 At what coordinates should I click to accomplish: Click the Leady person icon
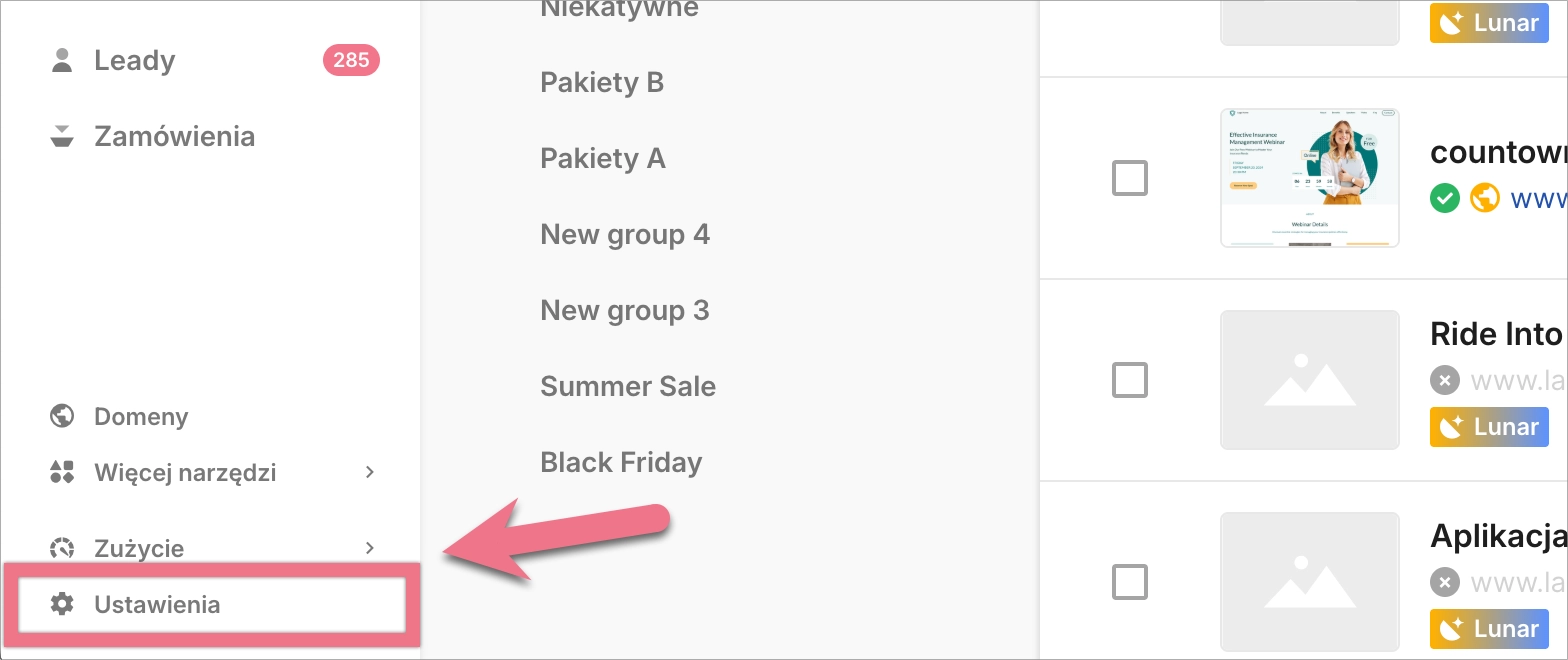tap(62, 60)
